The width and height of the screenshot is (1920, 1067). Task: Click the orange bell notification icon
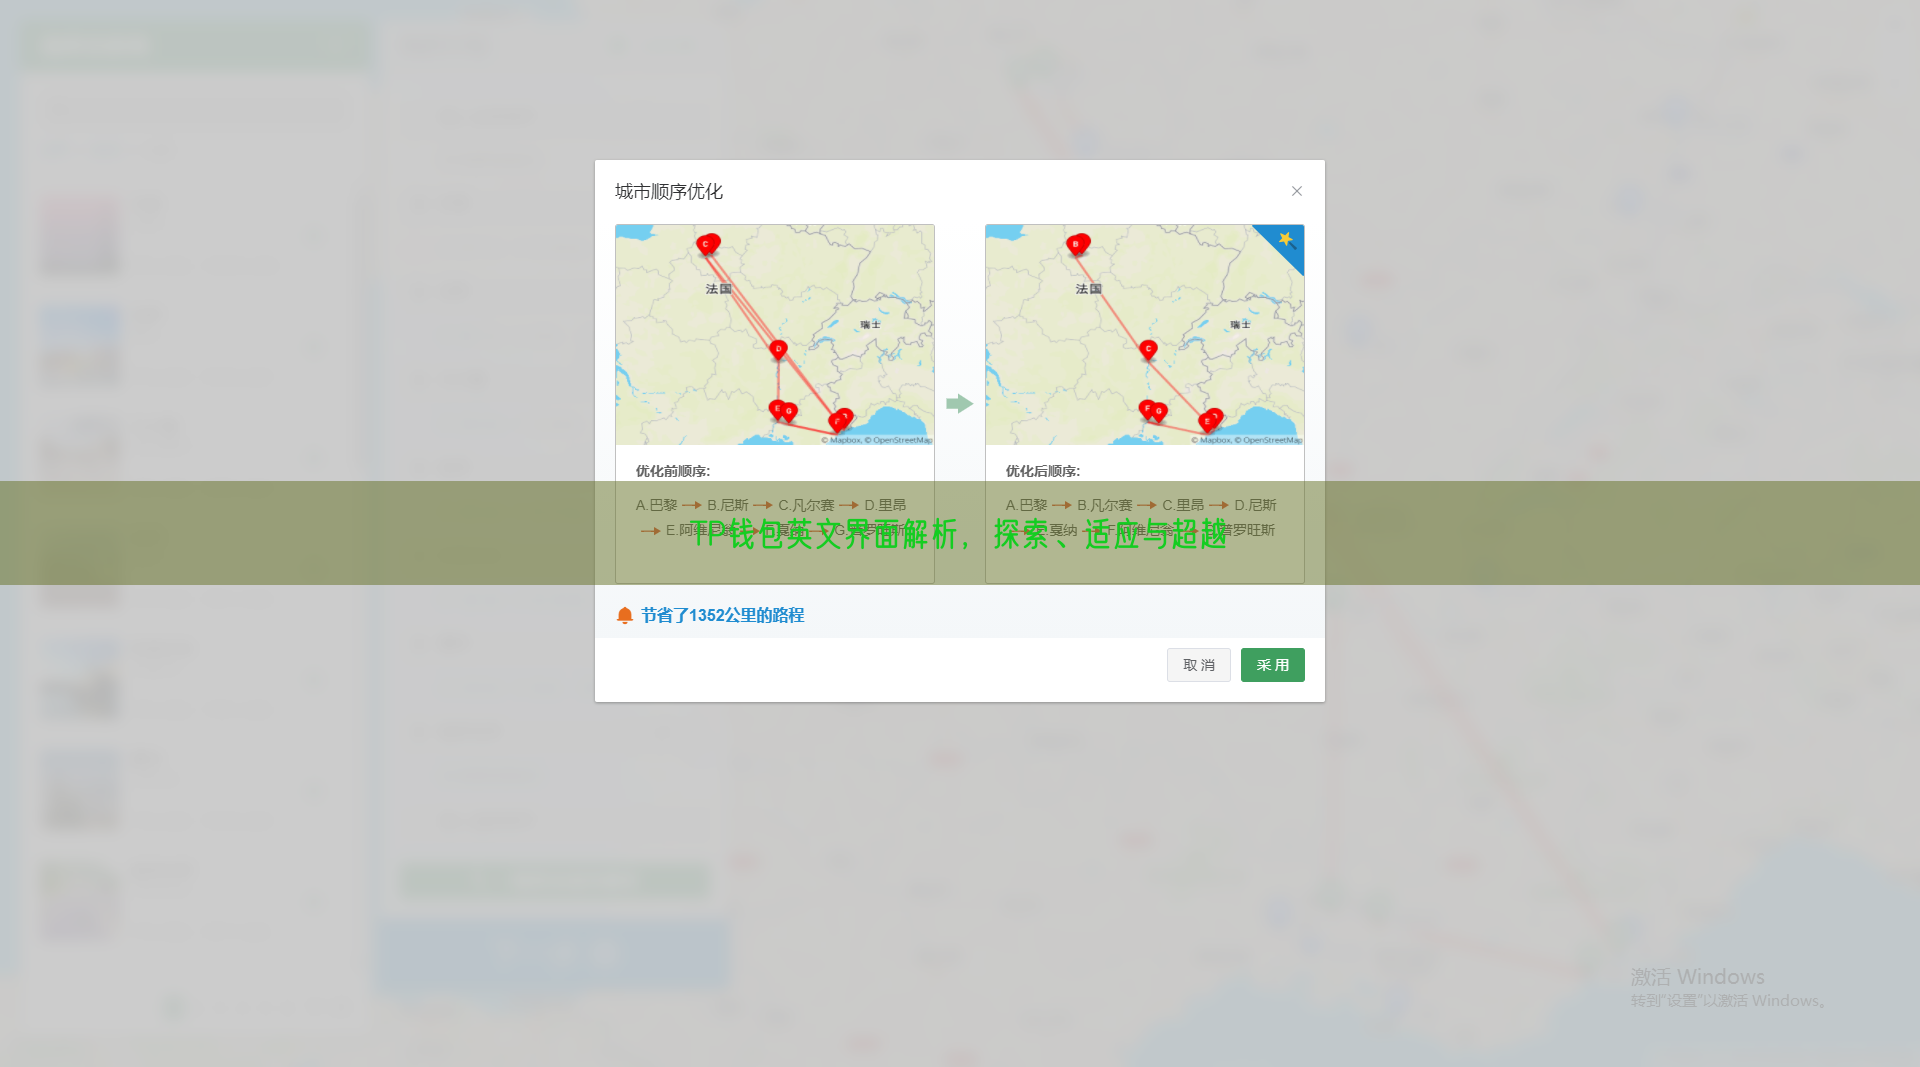coord(625,615)
